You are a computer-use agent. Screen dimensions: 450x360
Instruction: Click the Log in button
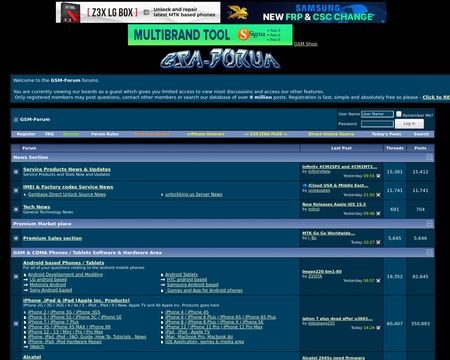(409, 124)
